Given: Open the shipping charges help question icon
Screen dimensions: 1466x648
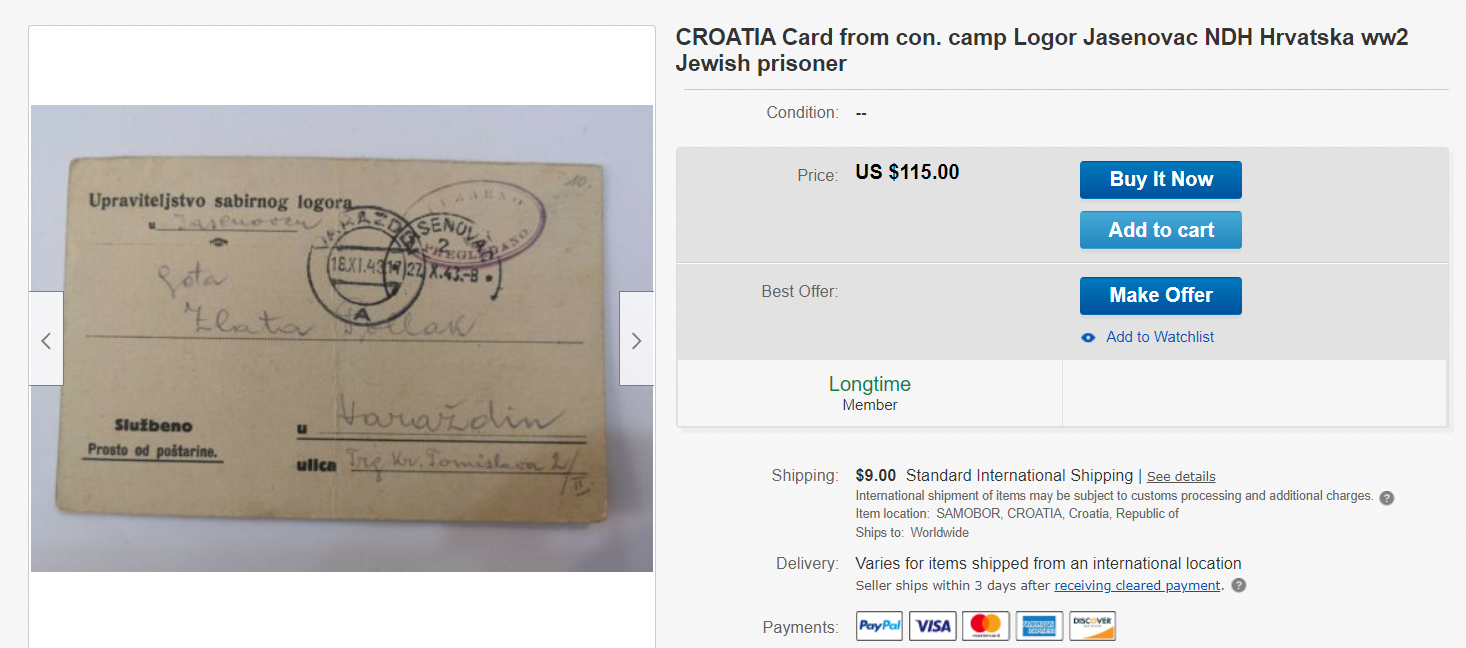Looking at the screenshot, I should [x=1386, y=497].
